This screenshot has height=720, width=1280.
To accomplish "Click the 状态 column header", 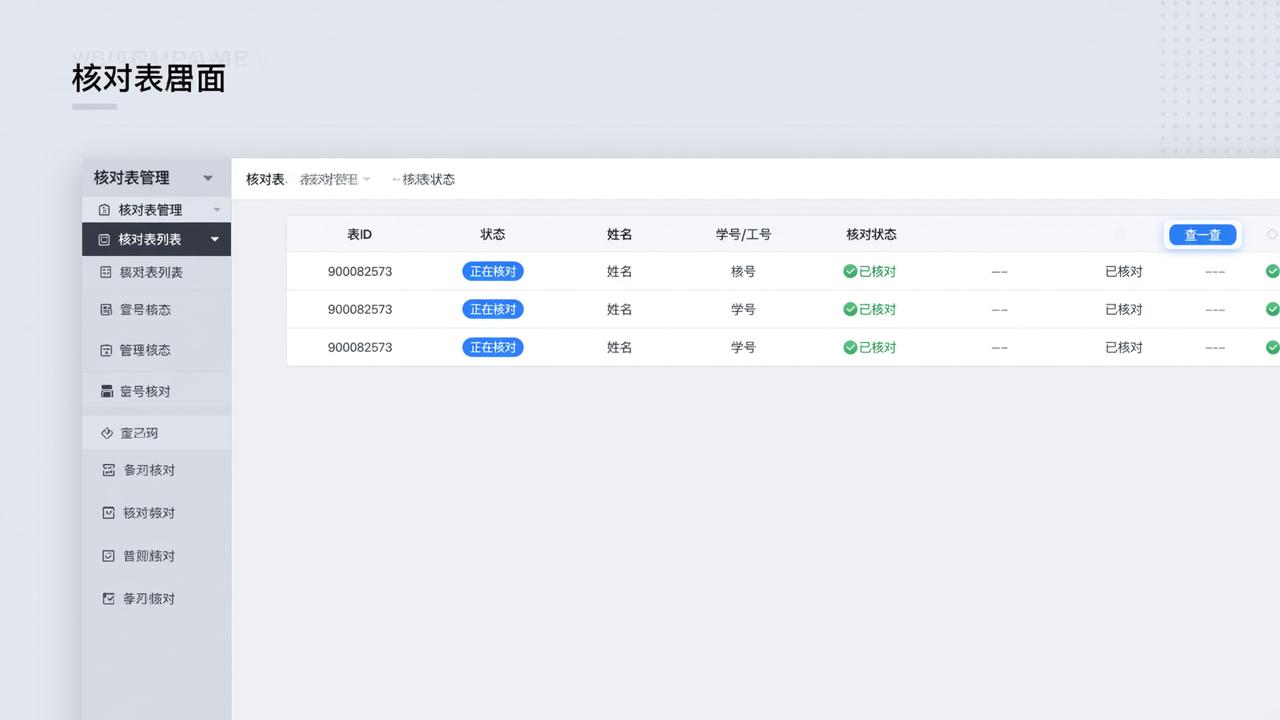I will [493, 235].
